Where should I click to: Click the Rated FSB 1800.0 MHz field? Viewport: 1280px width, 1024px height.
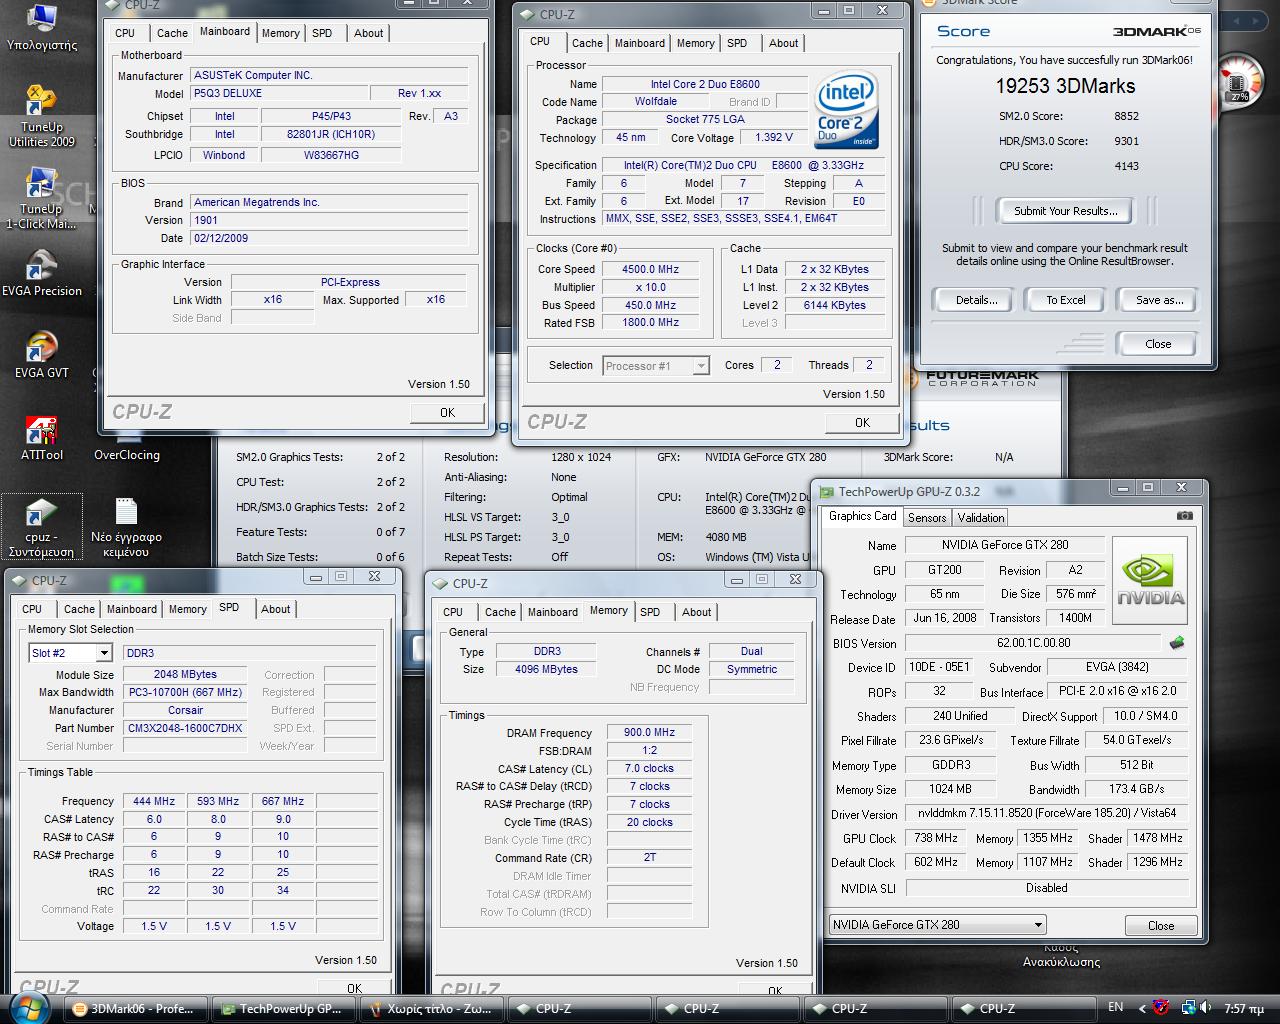click(x=651, y=322)
